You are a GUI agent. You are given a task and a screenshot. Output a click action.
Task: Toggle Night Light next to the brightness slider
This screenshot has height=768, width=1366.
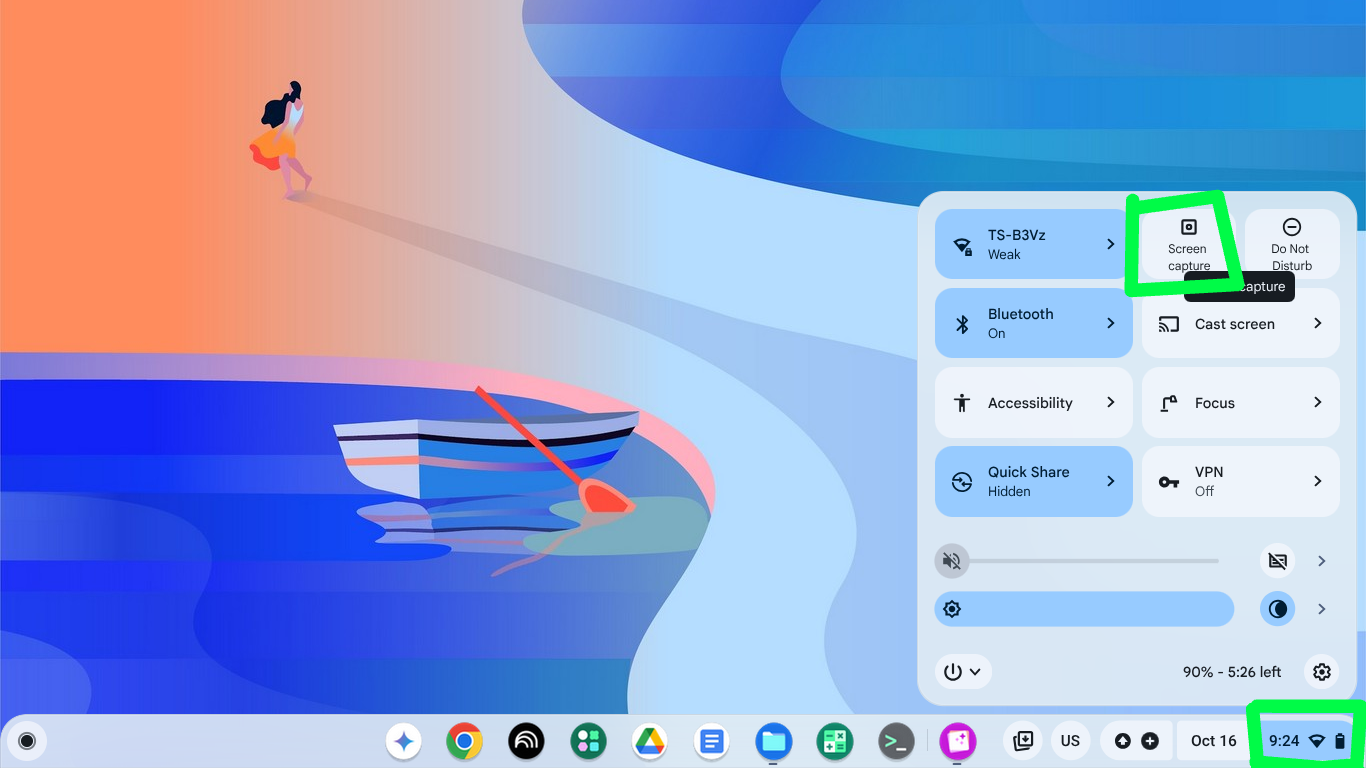[1278, 609]
